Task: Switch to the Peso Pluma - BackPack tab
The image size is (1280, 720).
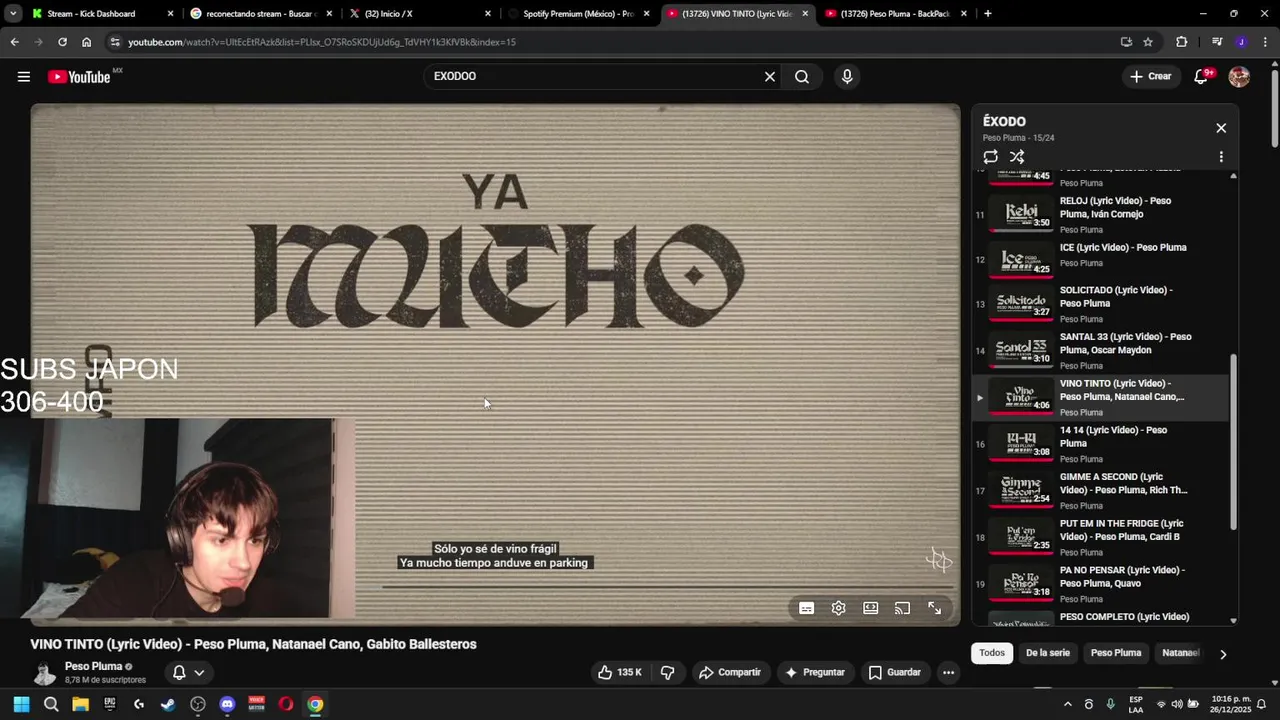Action: [x=894, y=14]
